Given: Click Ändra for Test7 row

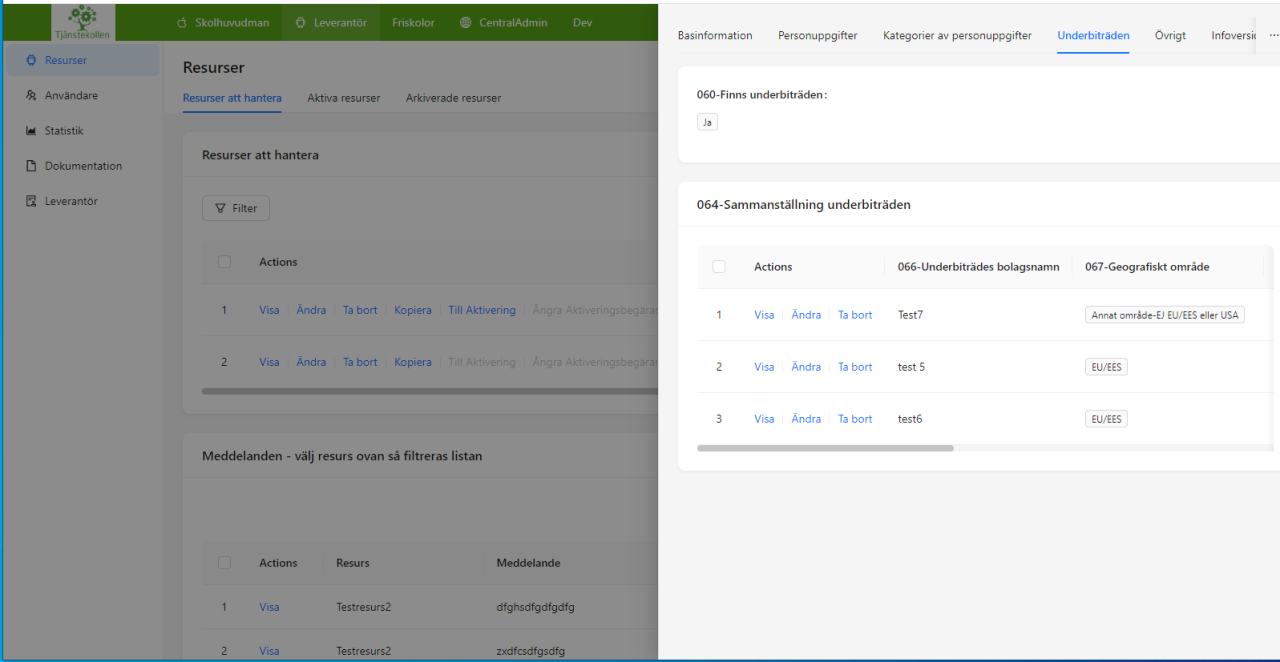Looking at the screenshot, I should click(x=806, y=315).
